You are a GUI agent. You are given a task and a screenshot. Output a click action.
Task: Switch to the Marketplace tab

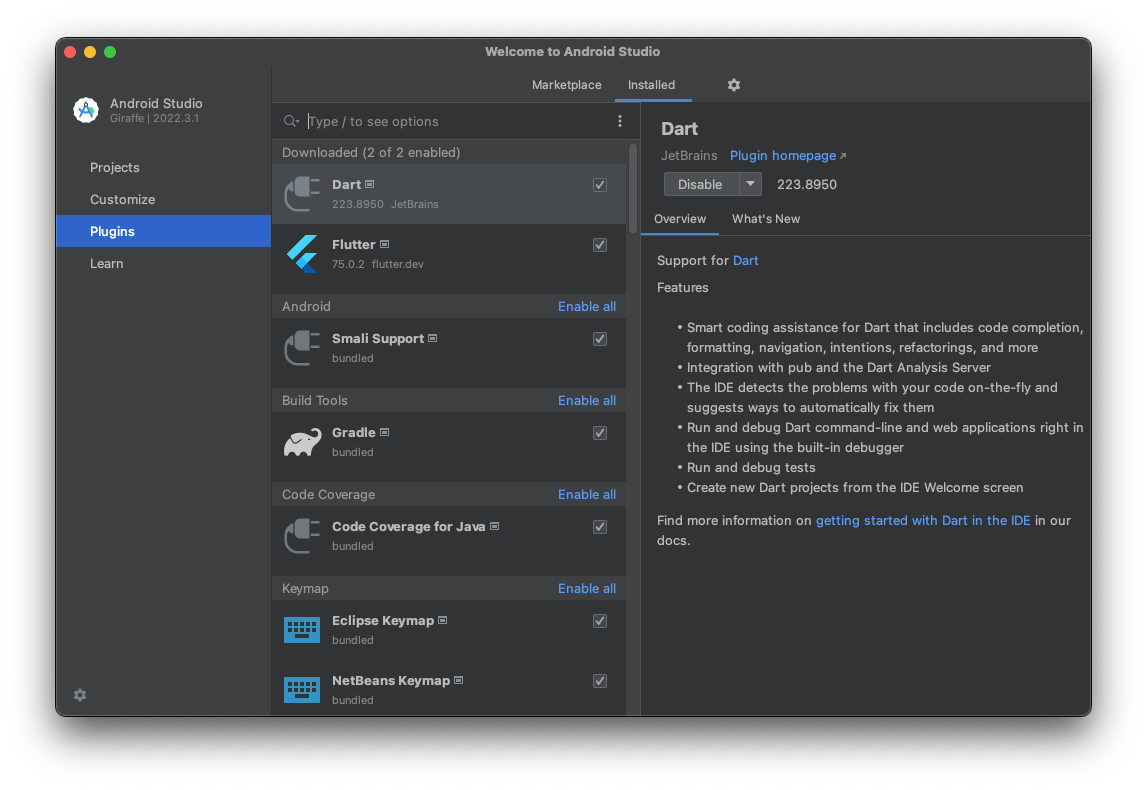point(566,85)
